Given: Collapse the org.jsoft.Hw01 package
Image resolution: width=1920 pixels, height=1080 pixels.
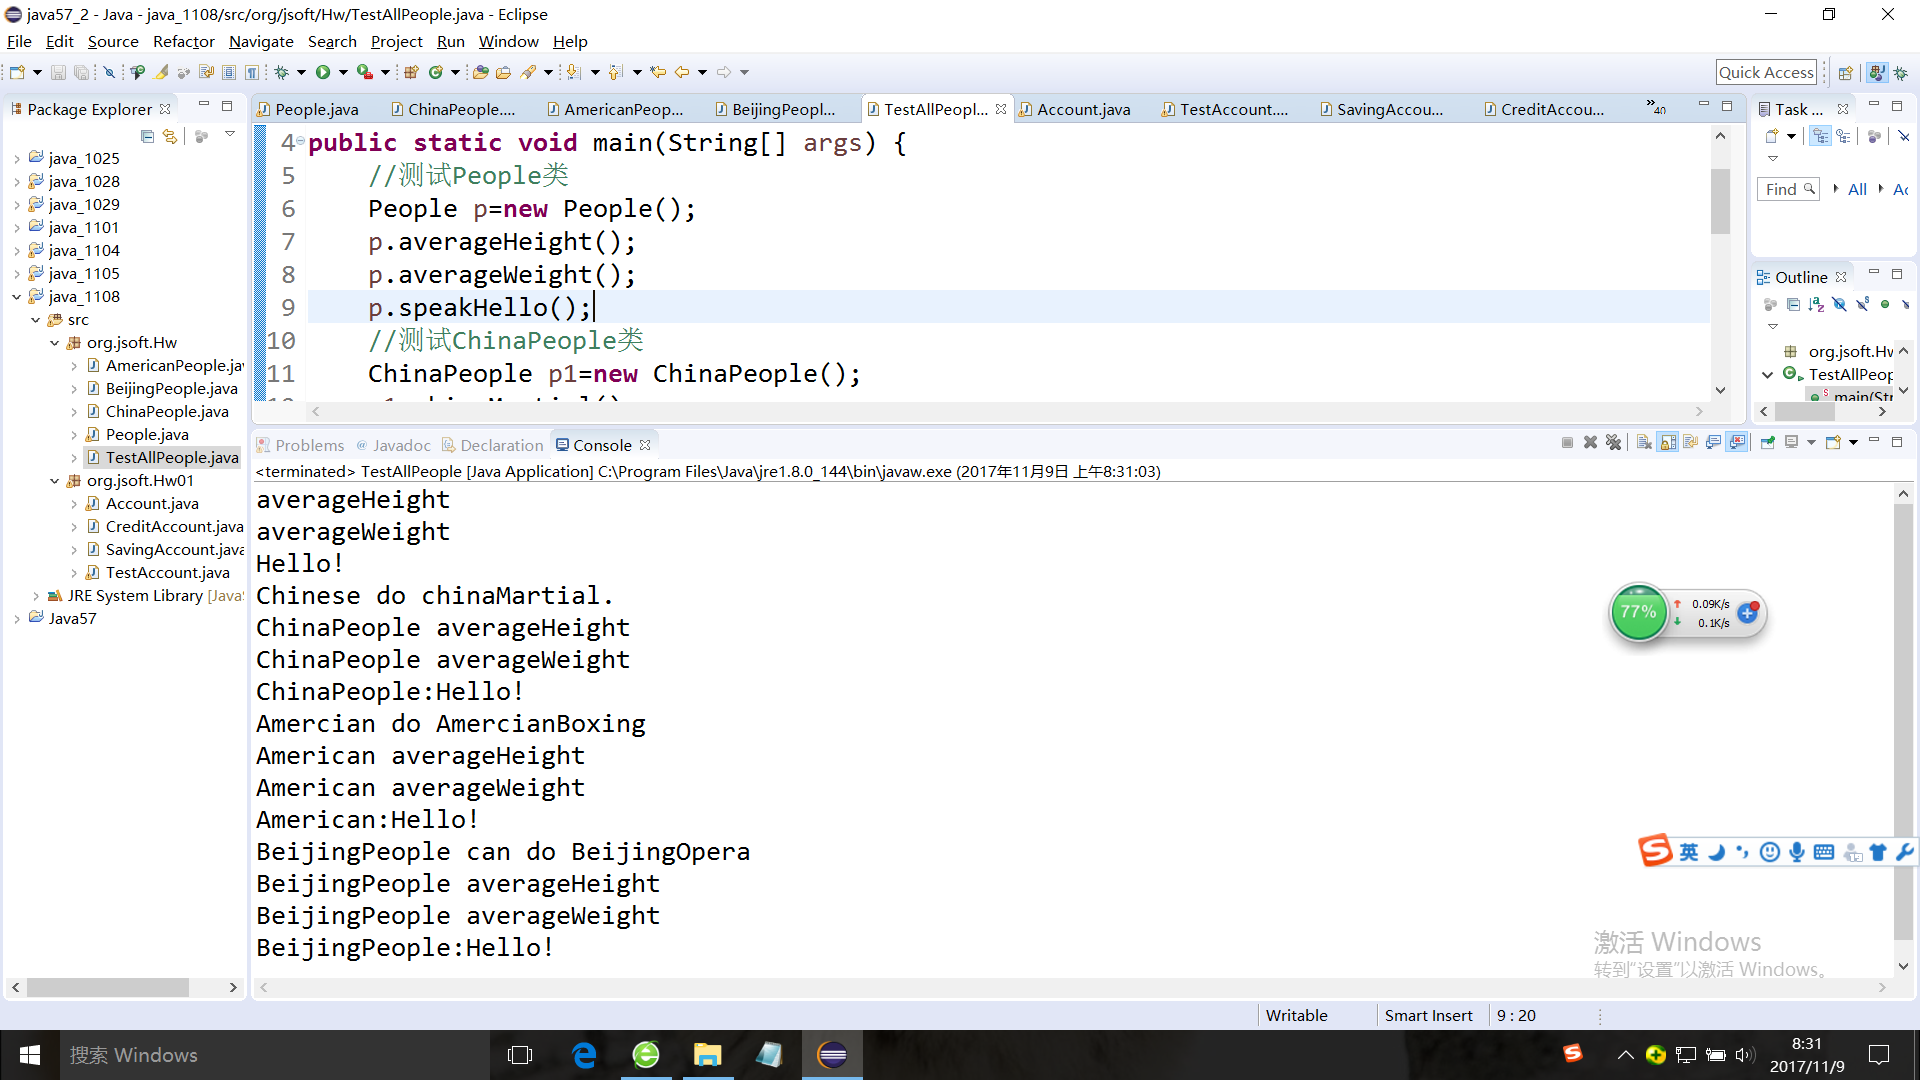Looking at the screenshot, I should tap(55, 481).
